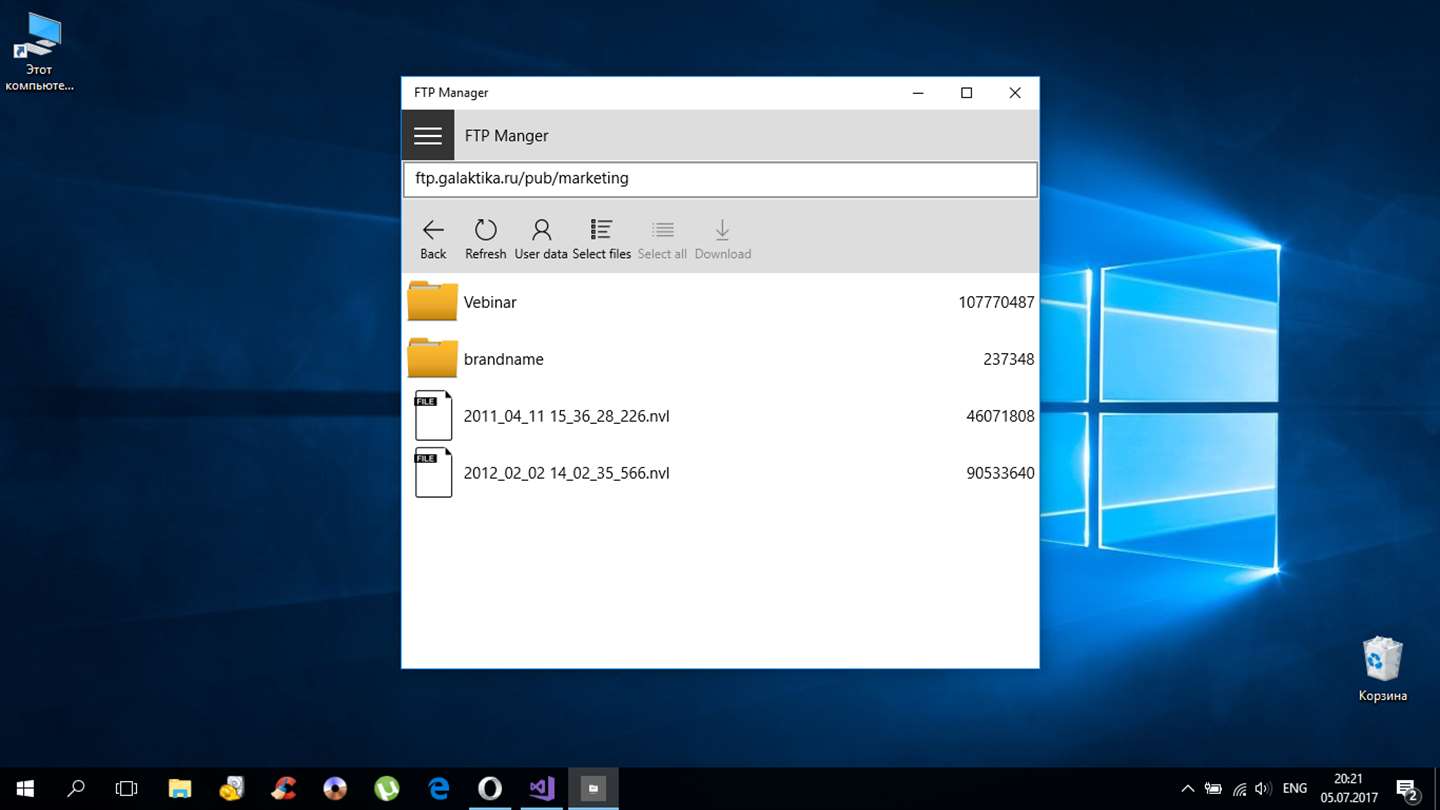
Task: Open the Action Center notifications
Action: tap(1407, 789)
